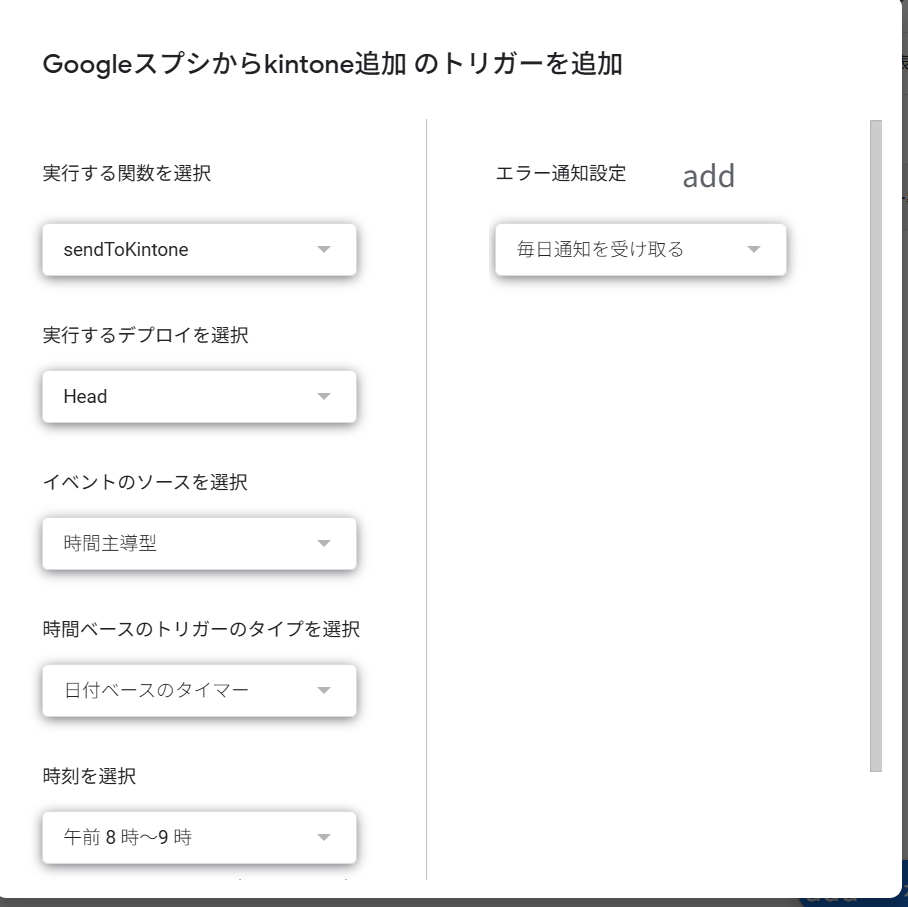
Task: Click the arrow icon in Head dropdown
Action: 324,397
